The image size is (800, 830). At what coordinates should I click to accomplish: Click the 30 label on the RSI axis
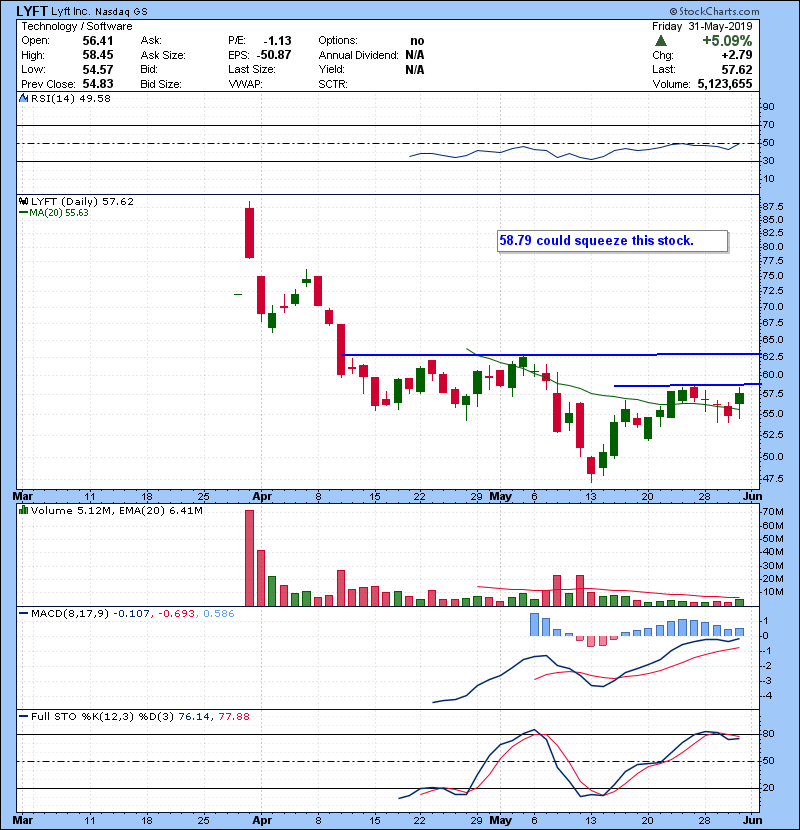[x=768, y=160]
